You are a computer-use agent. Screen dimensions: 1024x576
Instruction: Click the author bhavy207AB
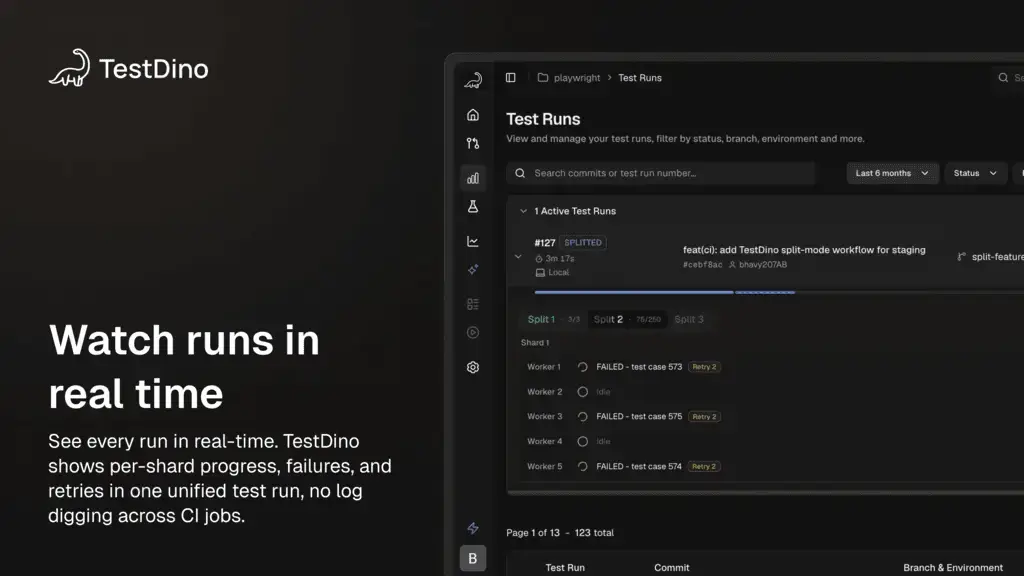click(763, 264)
